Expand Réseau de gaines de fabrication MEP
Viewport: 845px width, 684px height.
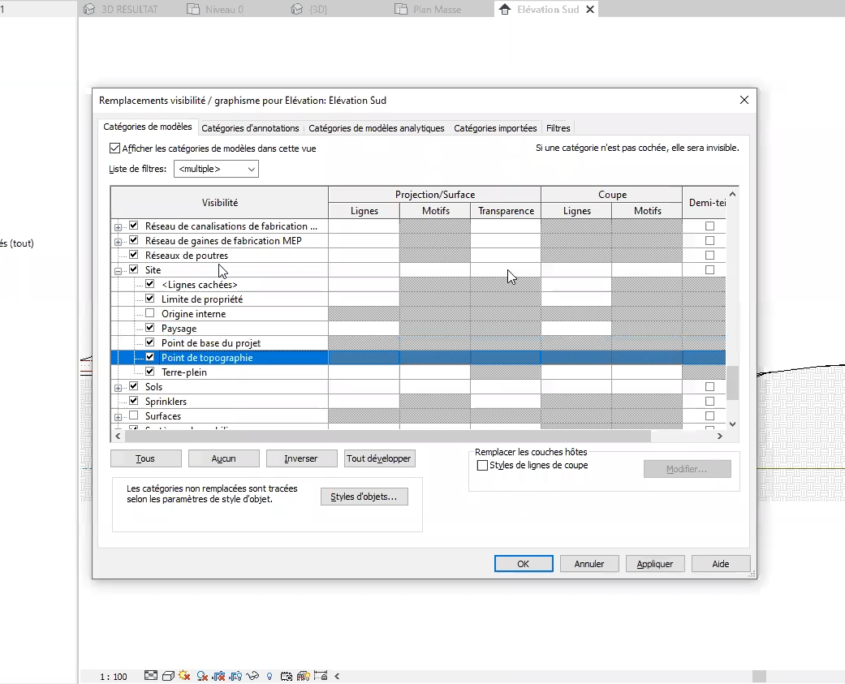click(118, 241)
